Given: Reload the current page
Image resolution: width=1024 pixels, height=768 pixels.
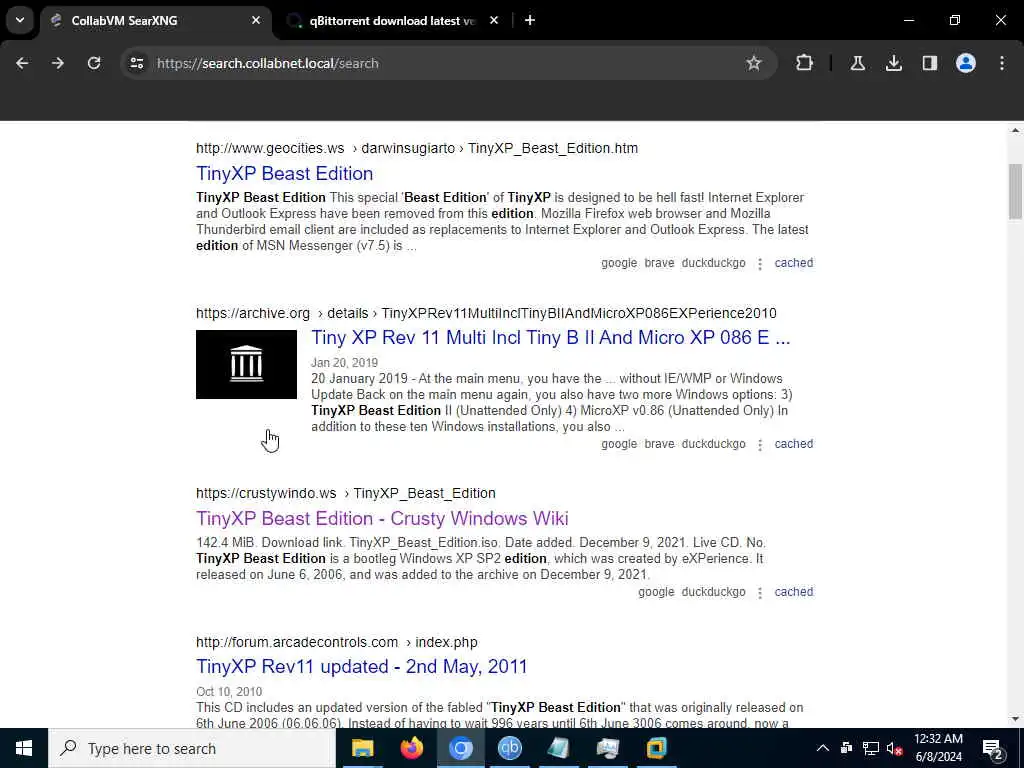Looking at the screenshot, I should 94,63.
